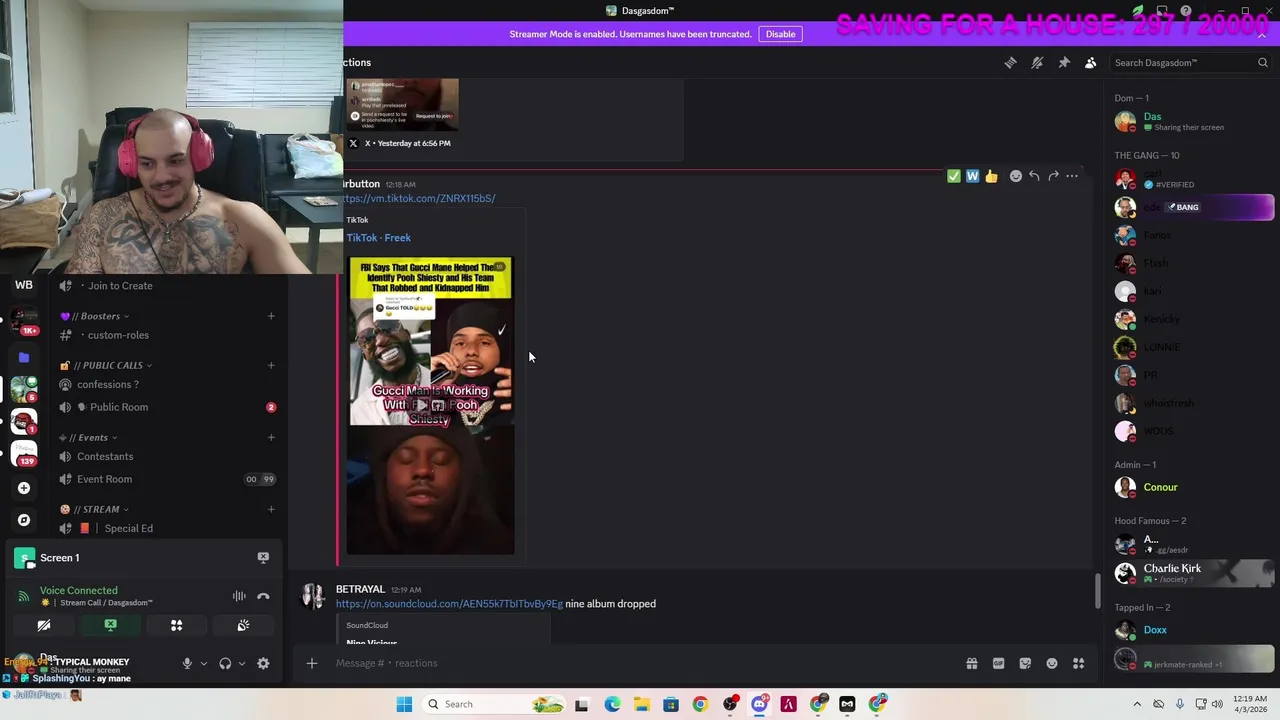Start an activity from voice panel

(x=176, y=625)
